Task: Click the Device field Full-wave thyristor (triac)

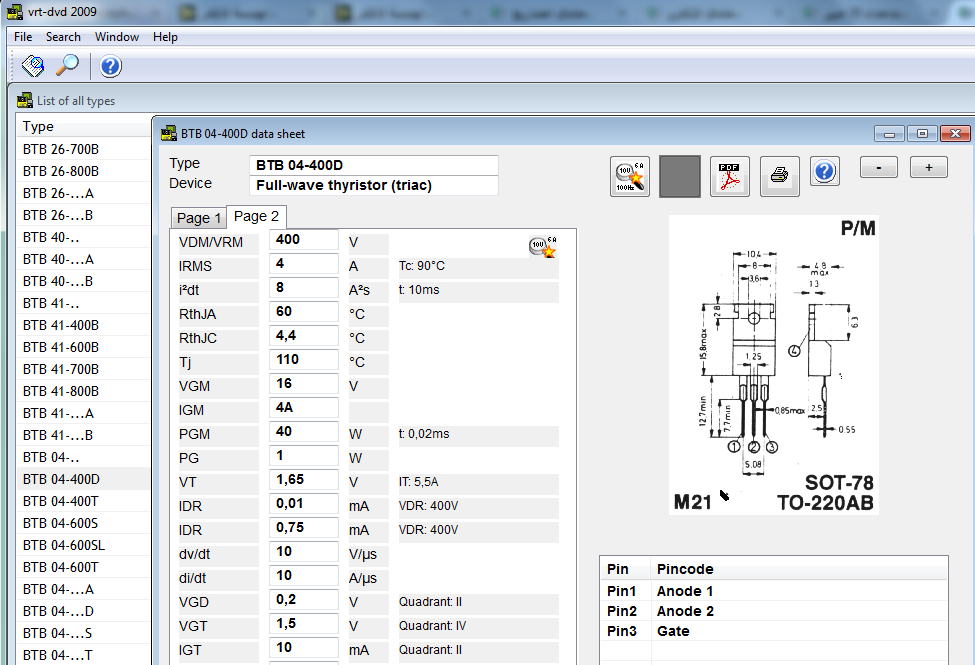Action: (374, 185)
